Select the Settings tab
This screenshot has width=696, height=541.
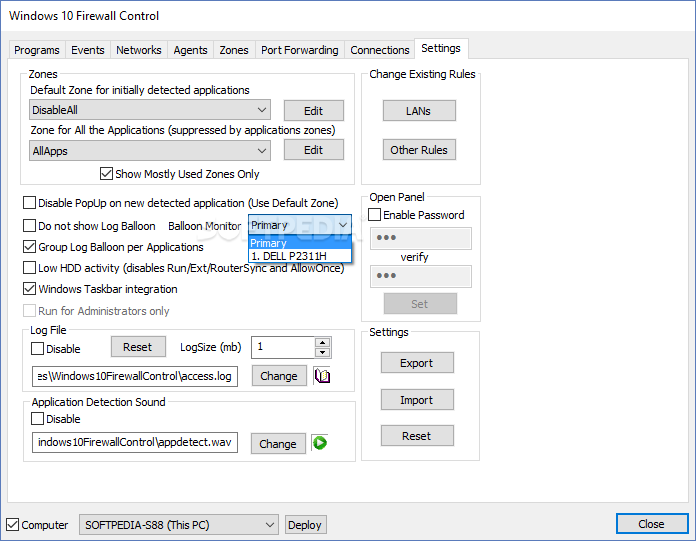[441, 48]
